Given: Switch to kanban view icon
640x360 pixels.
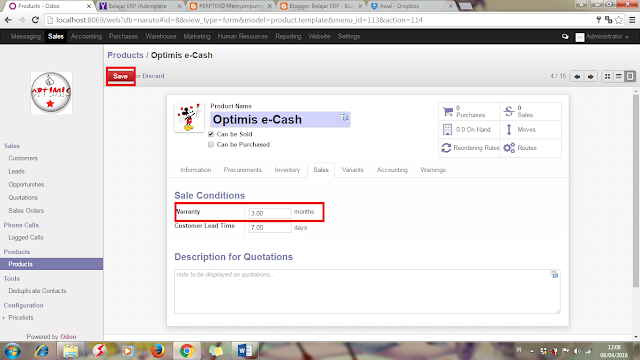Looking at the screenshot, I should pyautogui.click(x=607, y=76).
